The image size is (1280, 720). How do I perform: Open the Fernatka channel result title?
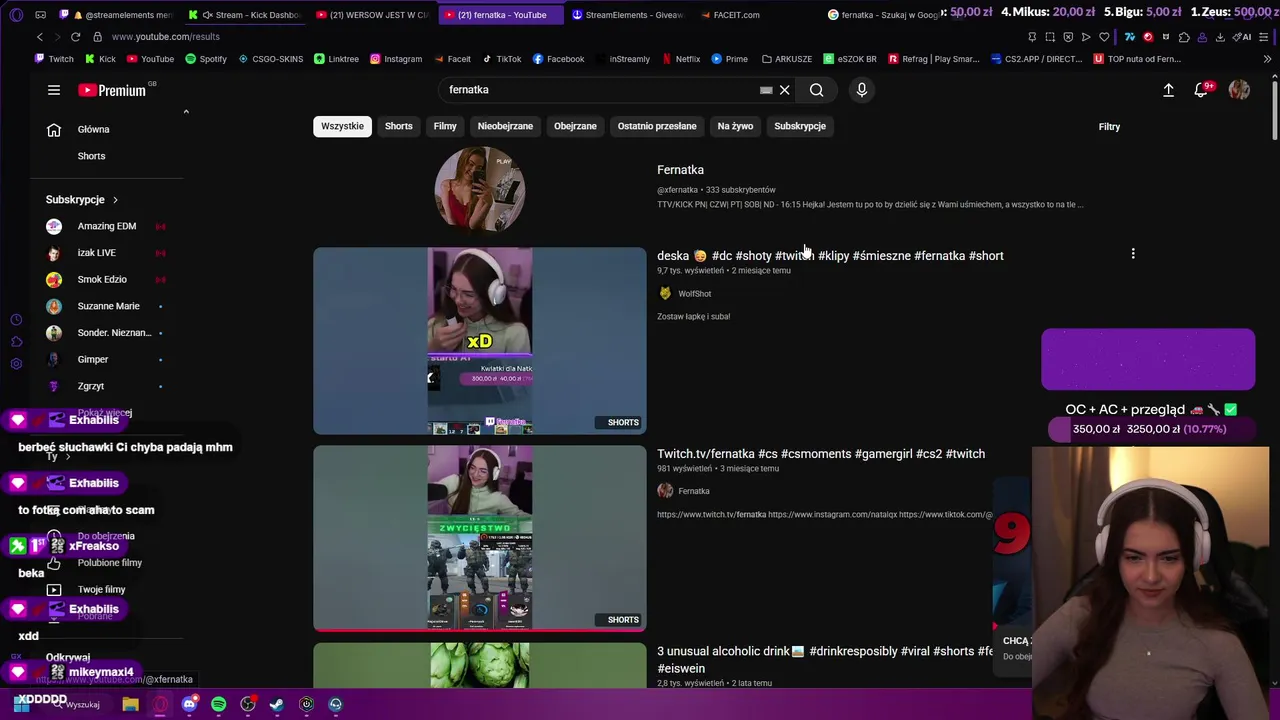(x=680, y=170)
